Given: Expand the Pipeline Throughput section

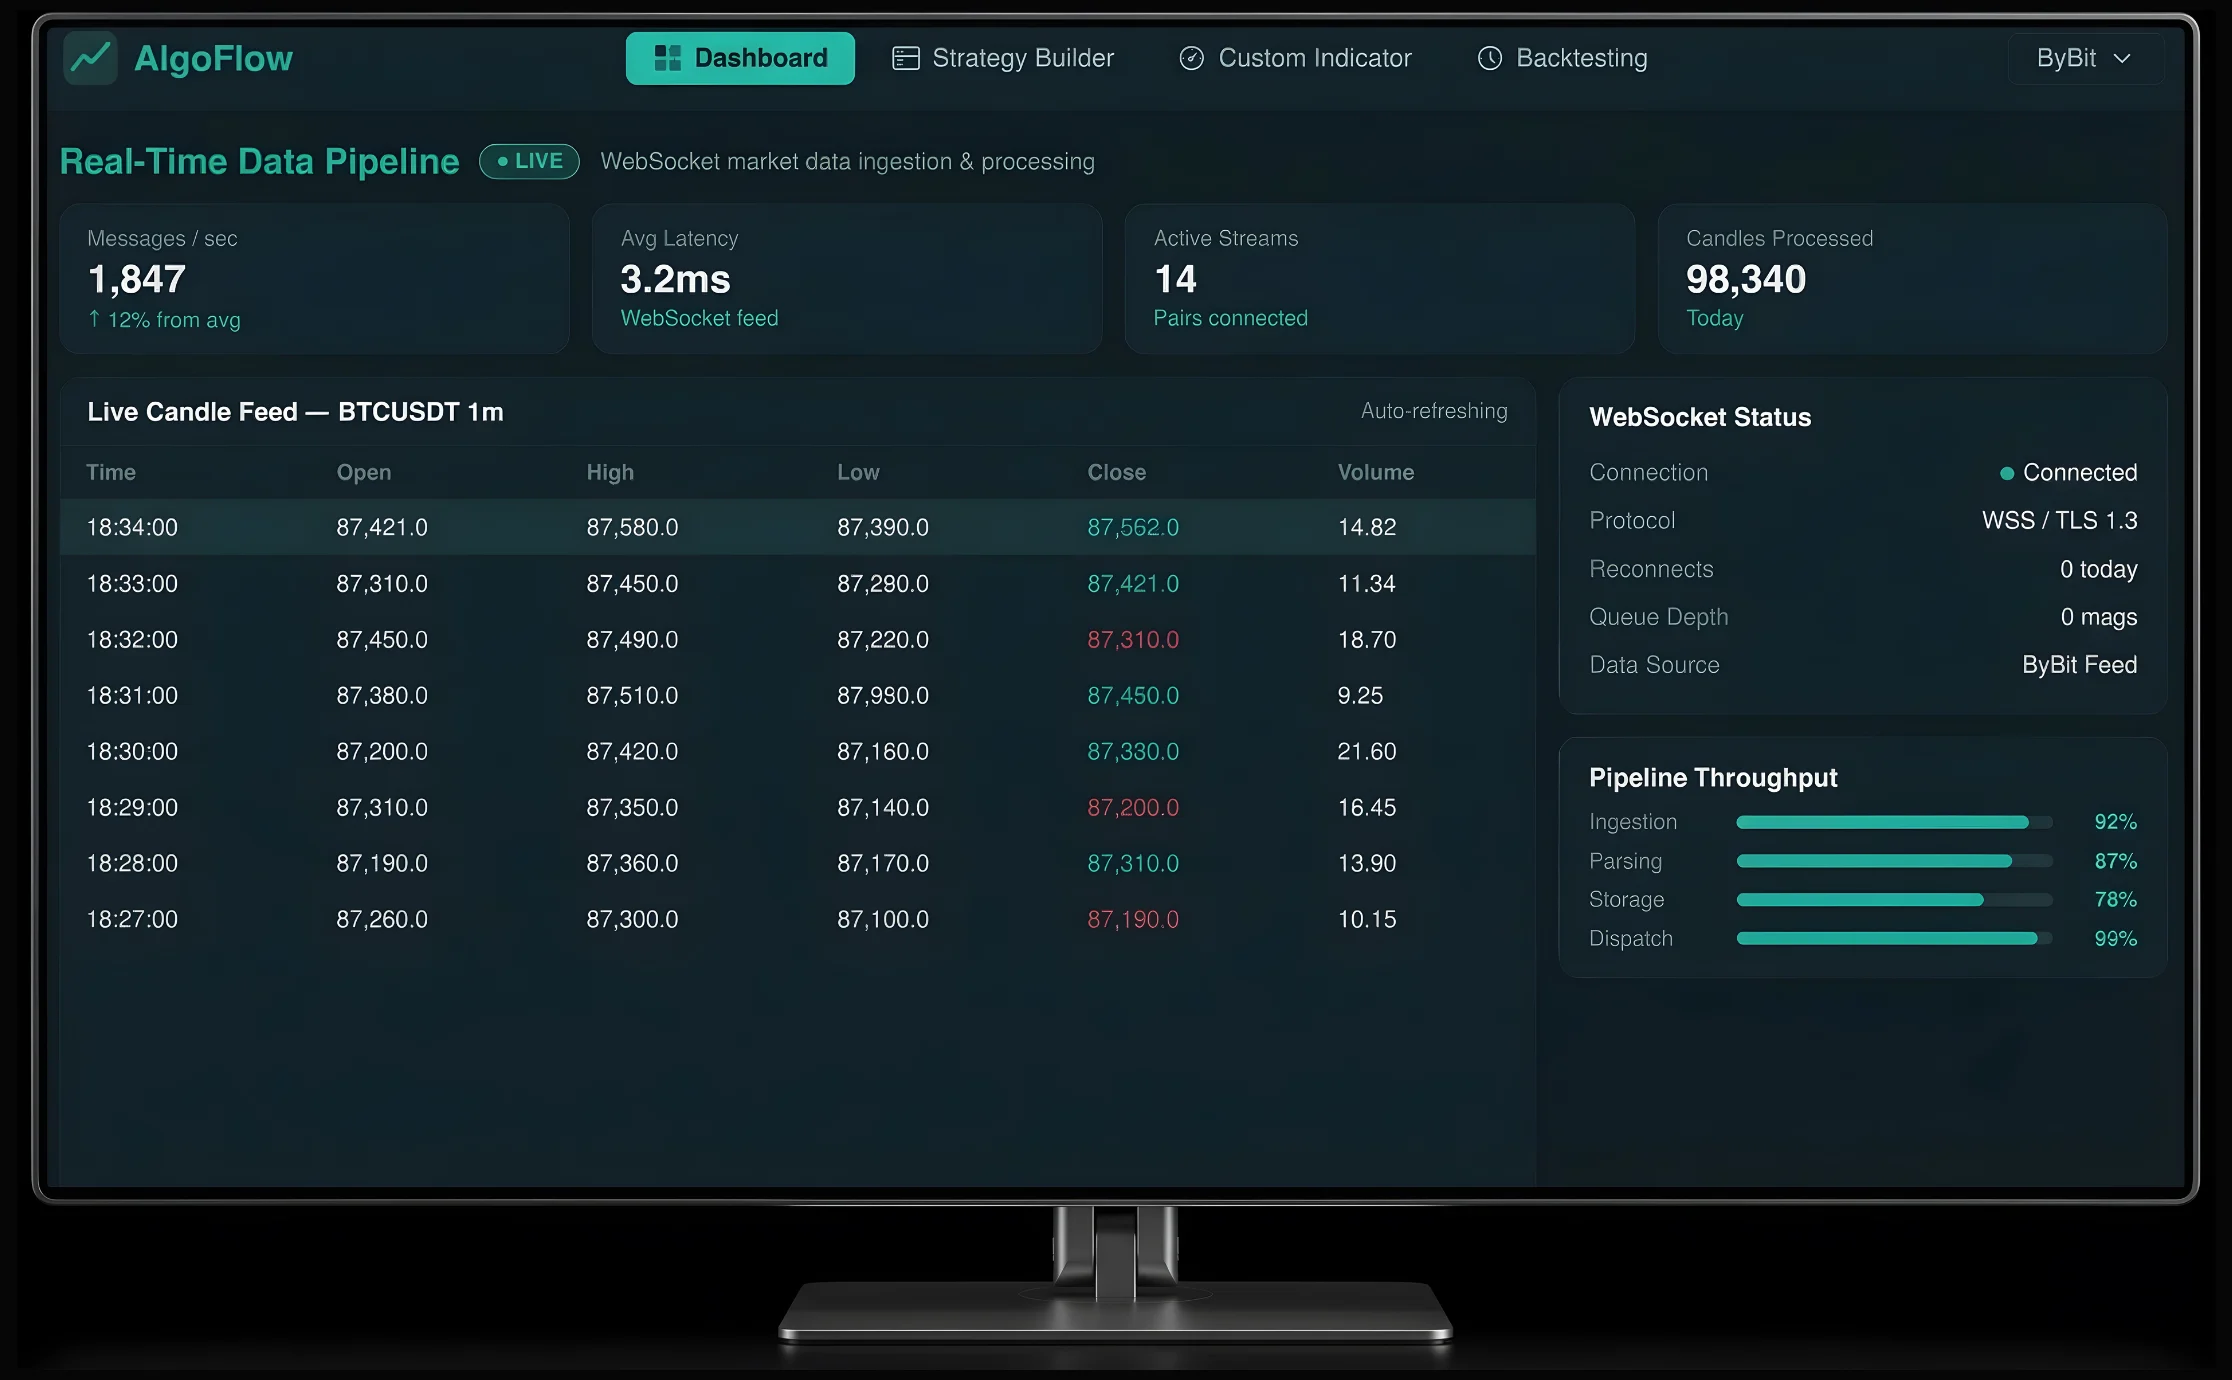Looking at the screenshot, I should [1714, 777].
